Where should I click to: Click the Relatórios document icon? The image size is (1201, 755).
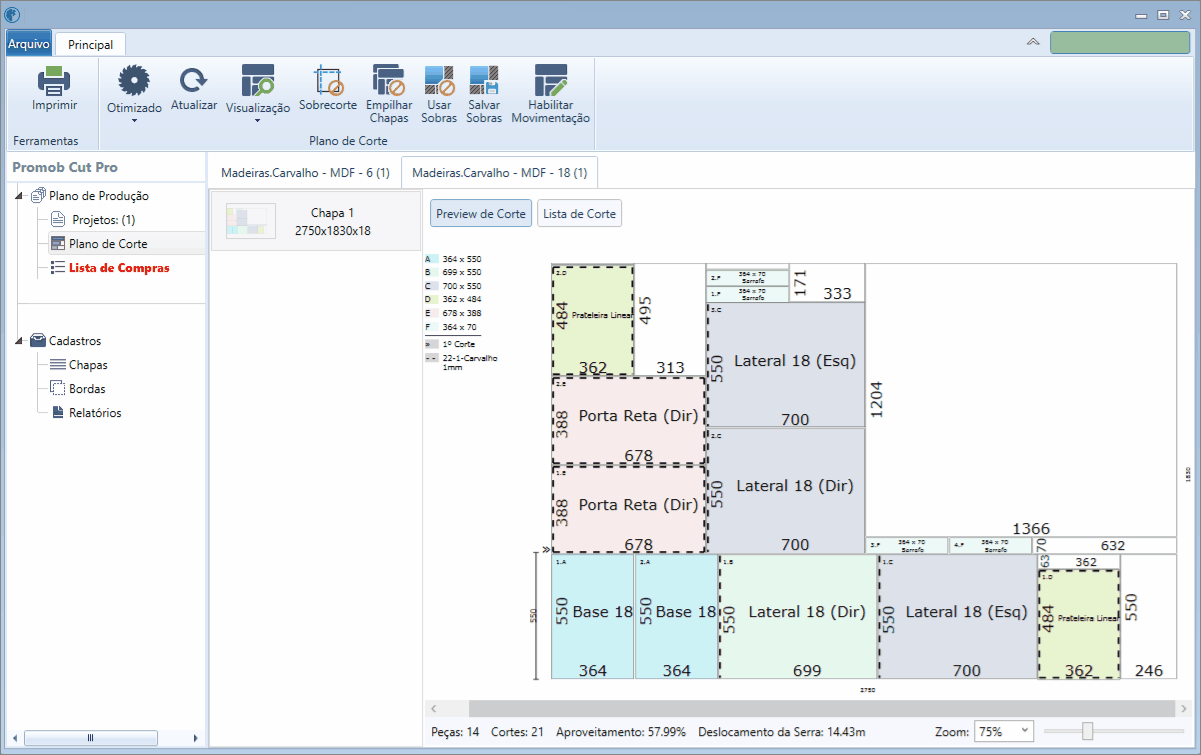tap(58, 413)
